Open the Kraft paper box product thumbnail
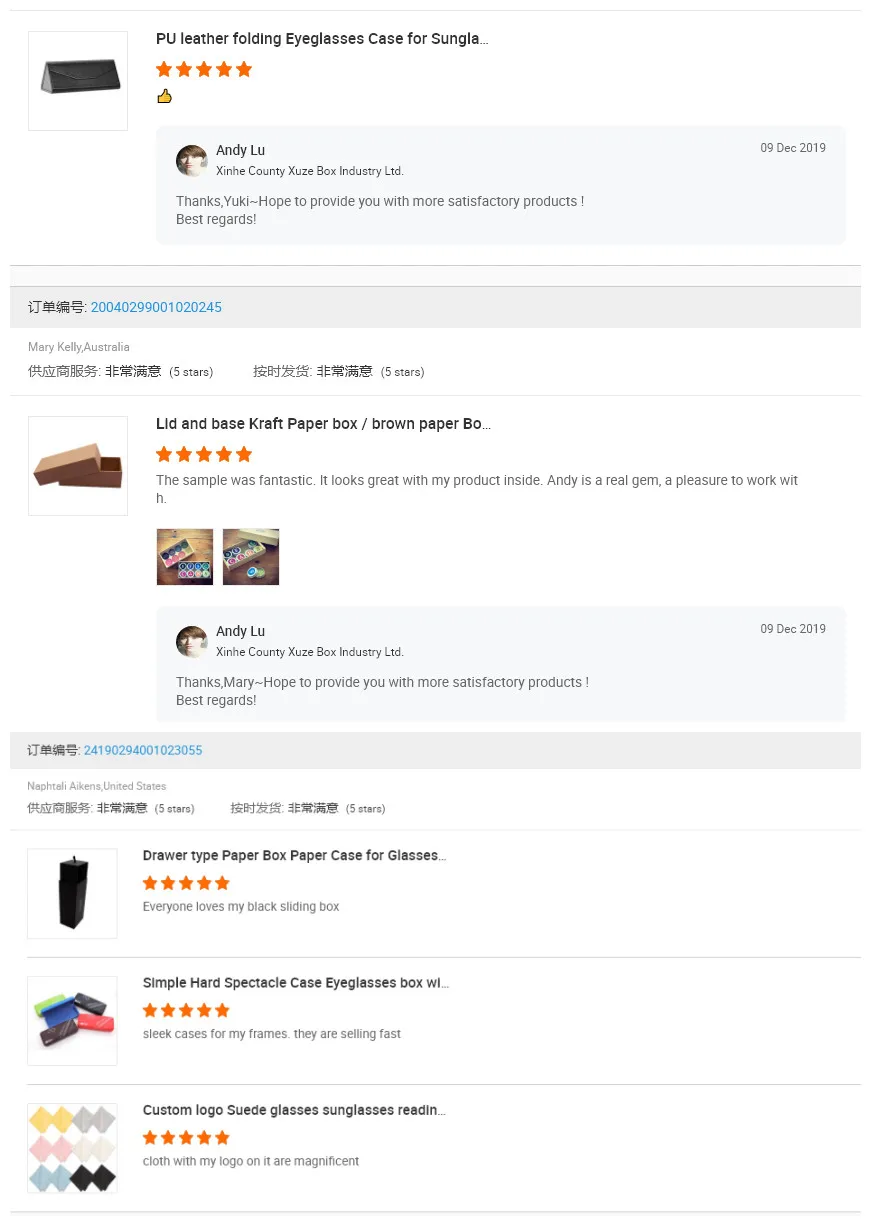871x1226 pixels. pyautogui.click(x=78, y=466)
